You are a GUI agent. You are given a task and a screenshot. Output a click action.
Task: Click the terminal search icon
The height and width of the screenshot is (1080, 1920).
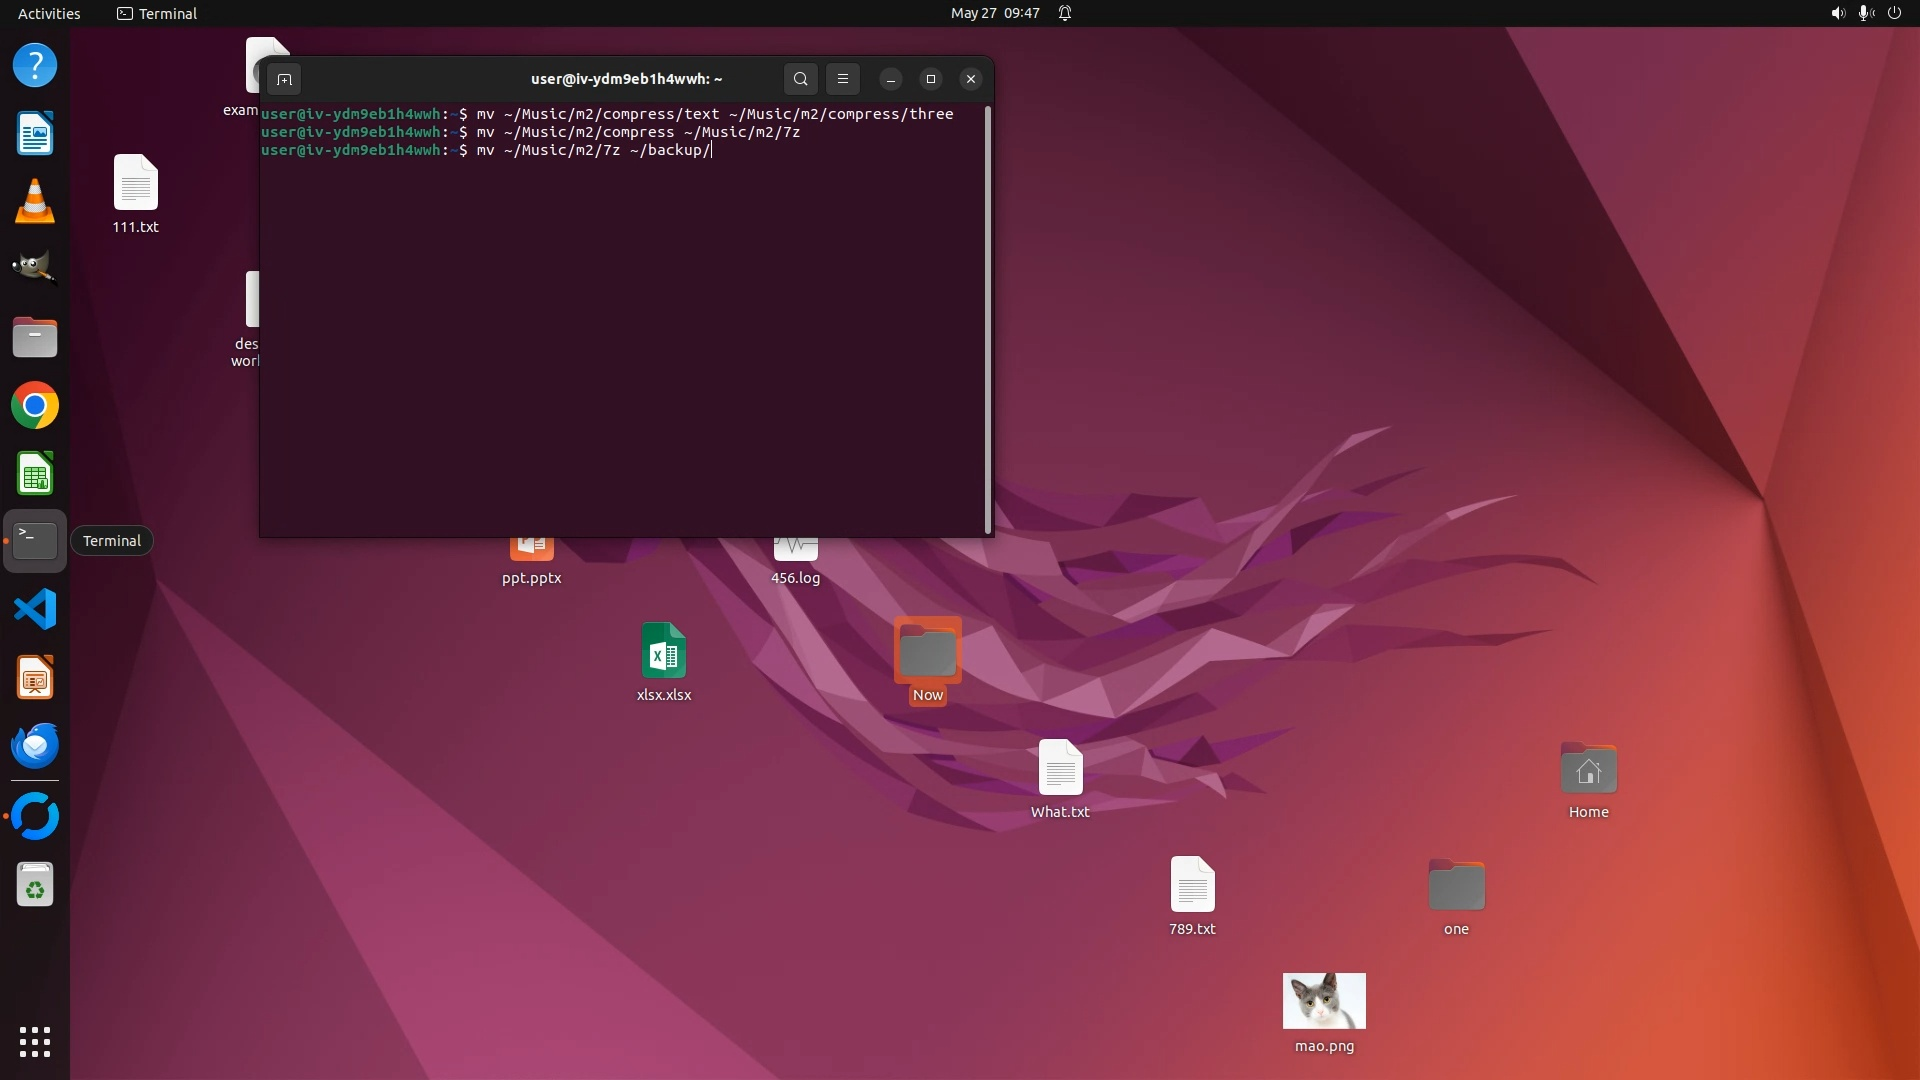pos(800,79)
